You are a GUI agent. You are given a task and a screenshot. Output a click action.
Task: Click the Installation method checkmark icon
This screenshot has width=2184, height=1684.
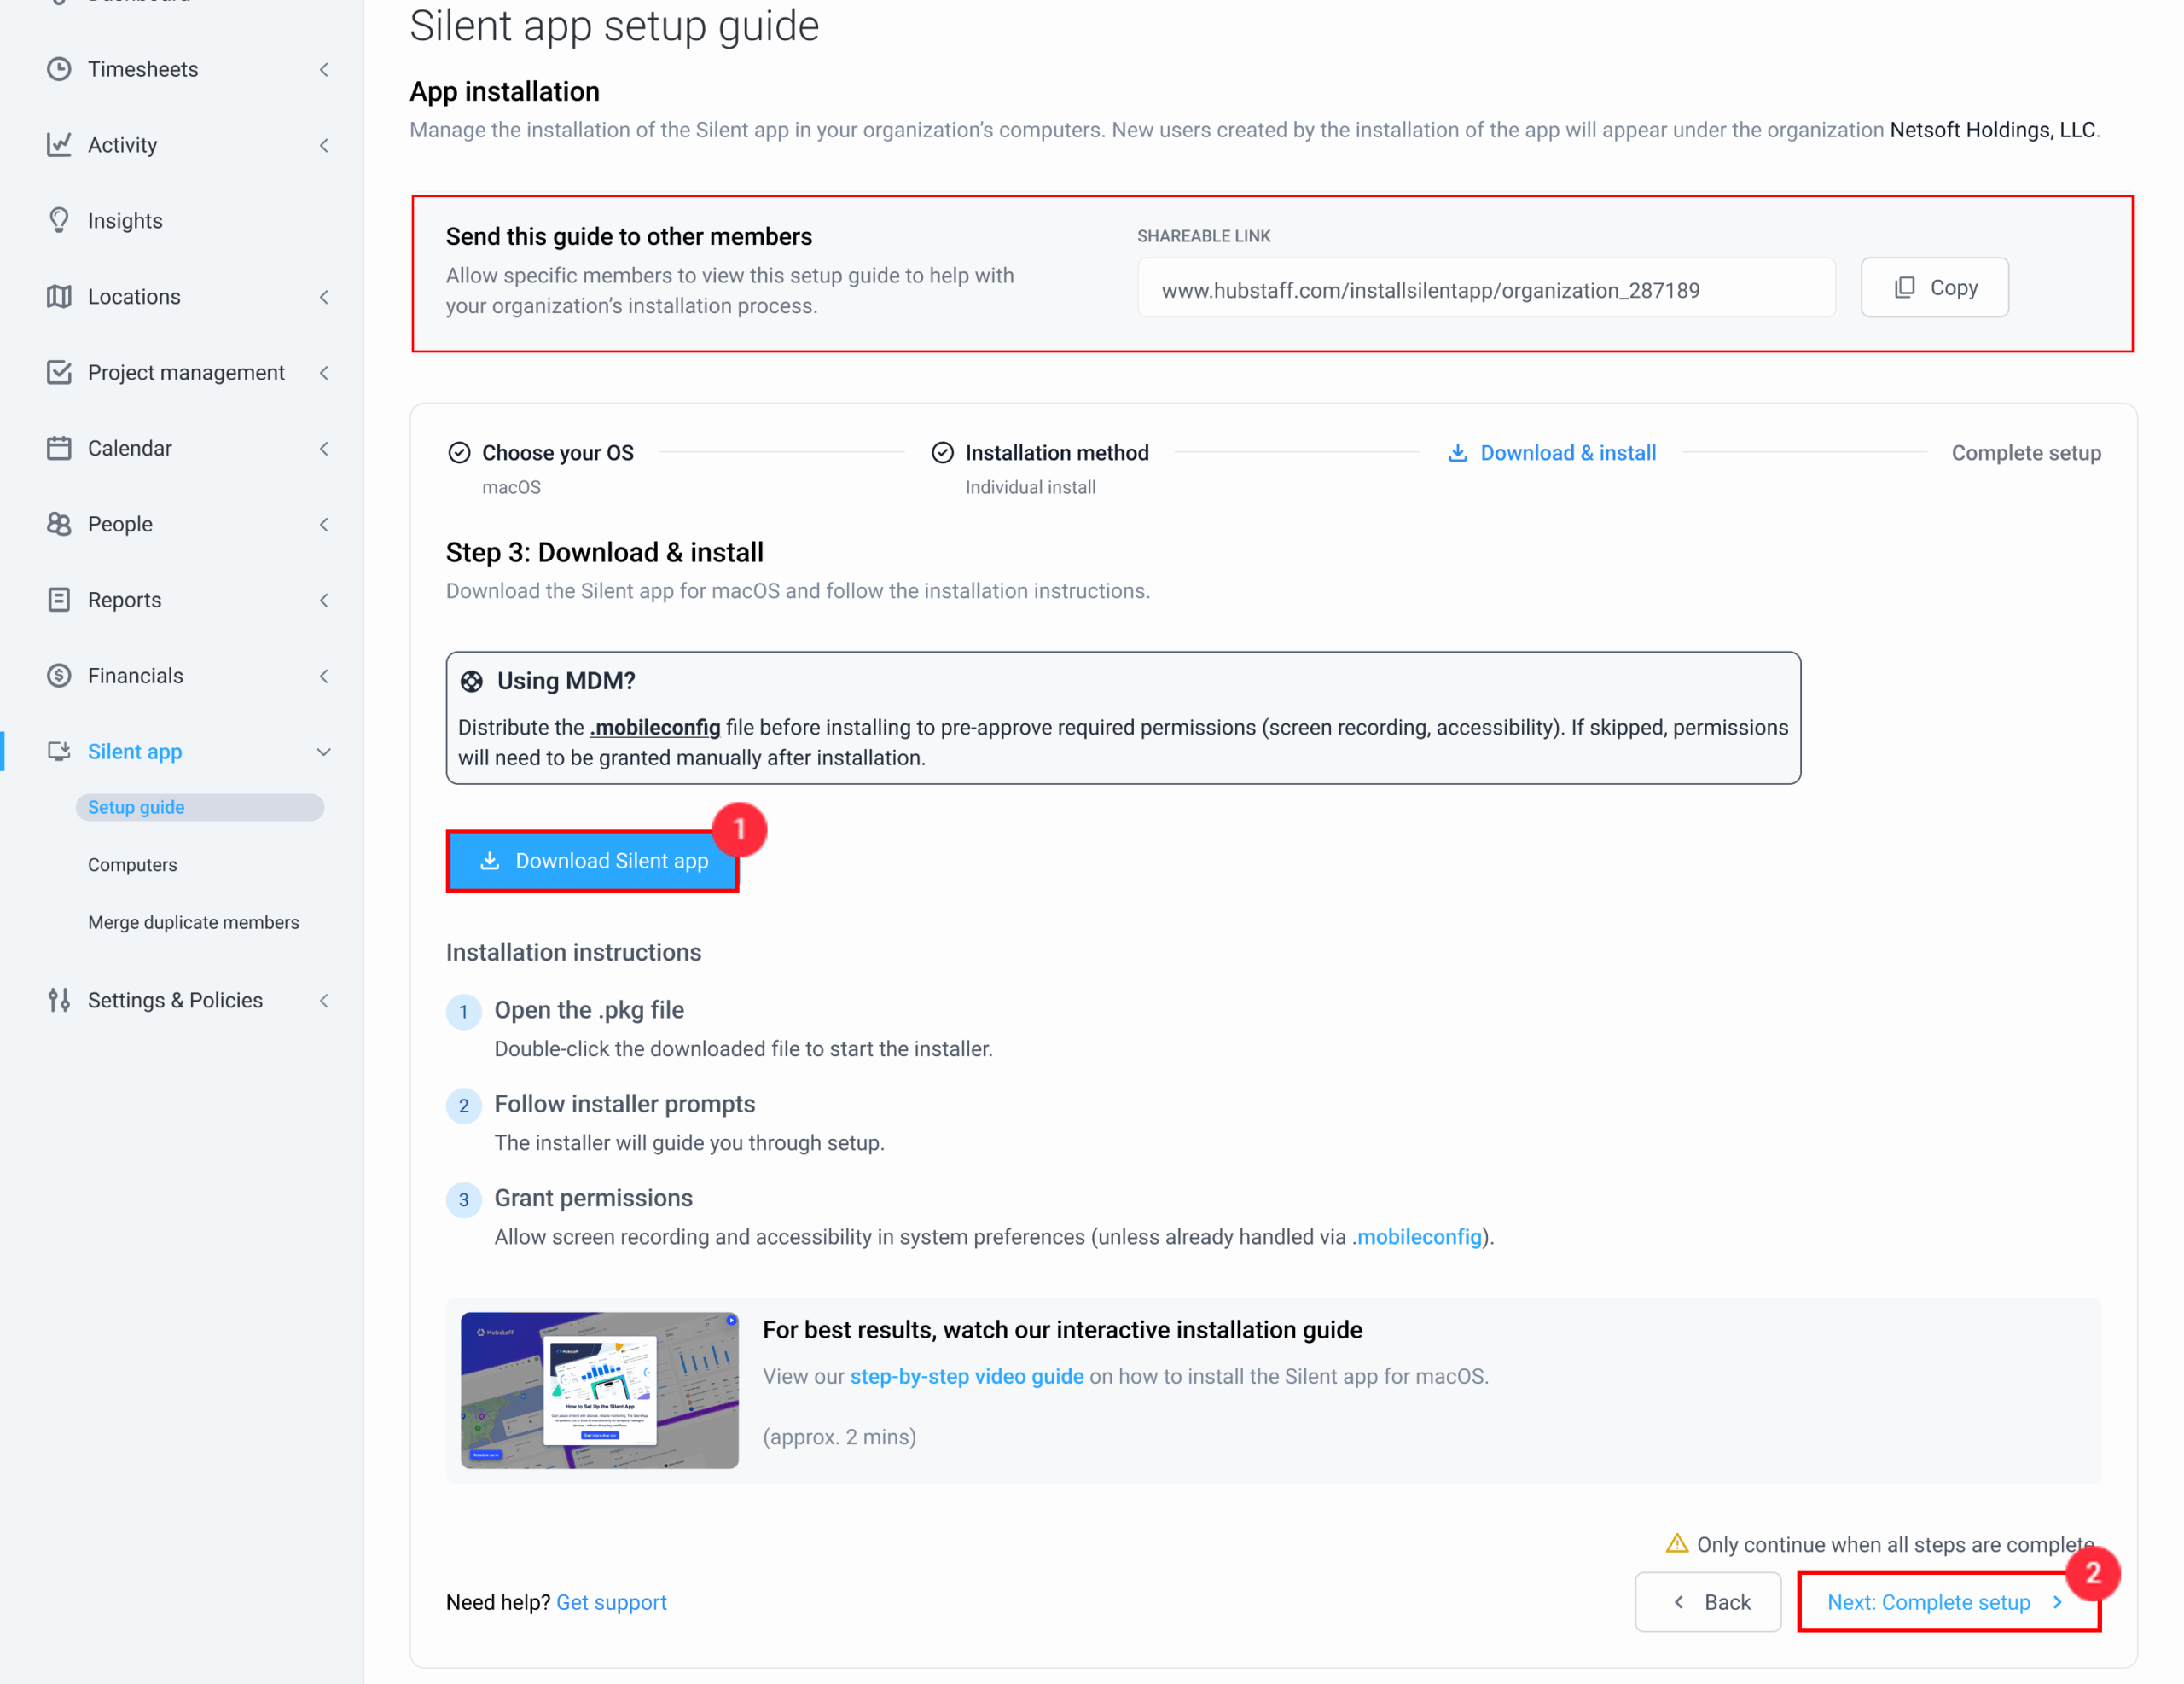pyautogui.click(x=942, y=453)
